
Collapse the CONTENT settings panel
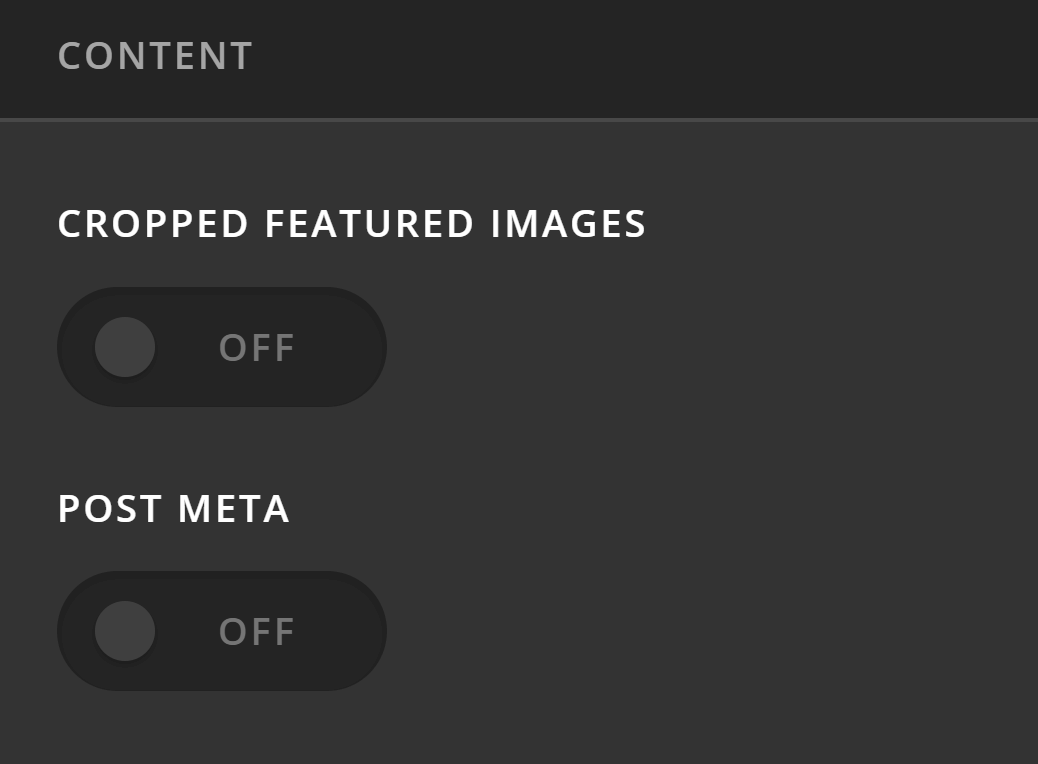click(x=155, y=56)
